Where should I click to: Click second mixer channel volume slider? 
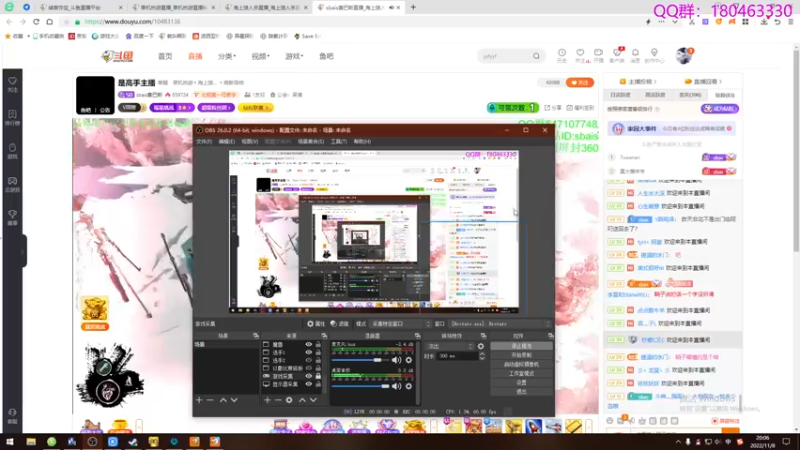coord(361,386)
